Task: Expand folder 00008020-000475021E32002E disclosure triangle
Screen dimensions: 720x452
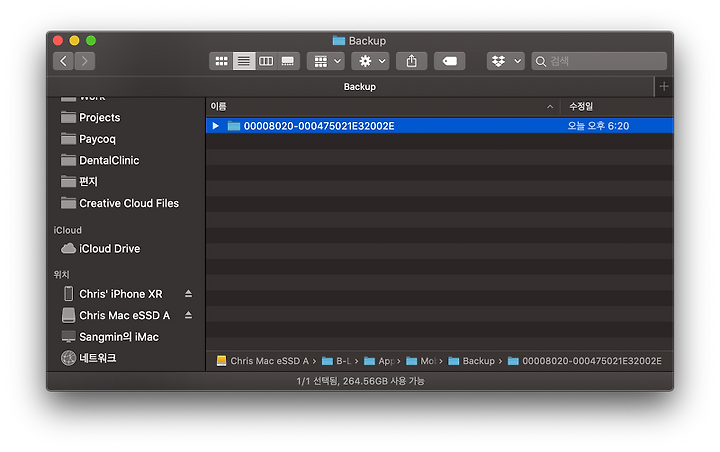Action: tap(215, 126)
